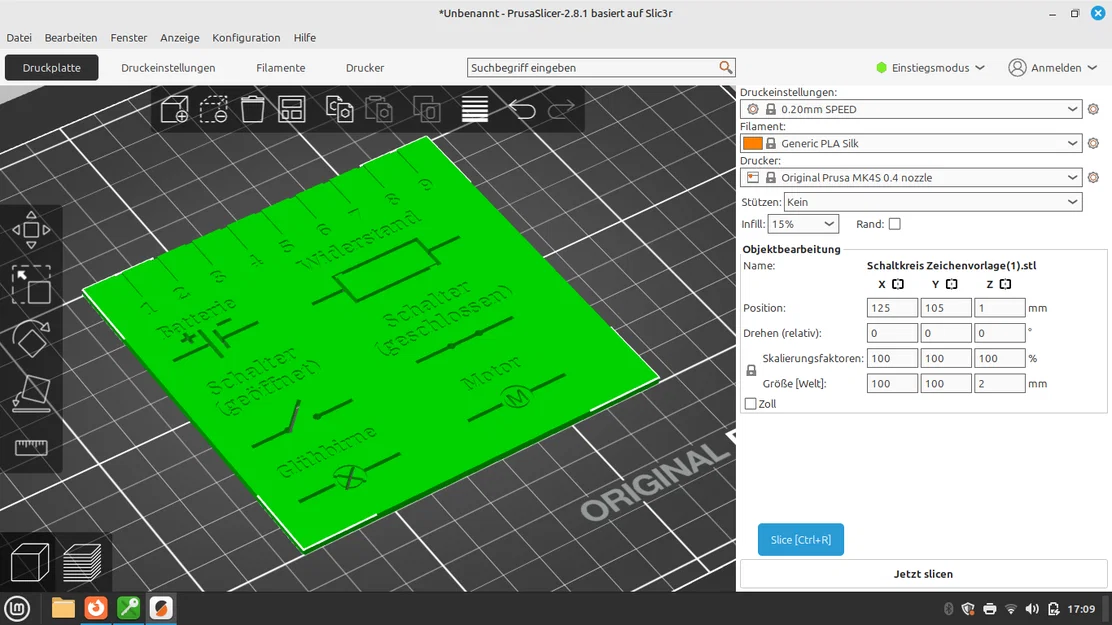Click the Wi-Fi network tray icon
1112x625 pixels.
[x=1011, y=609]
